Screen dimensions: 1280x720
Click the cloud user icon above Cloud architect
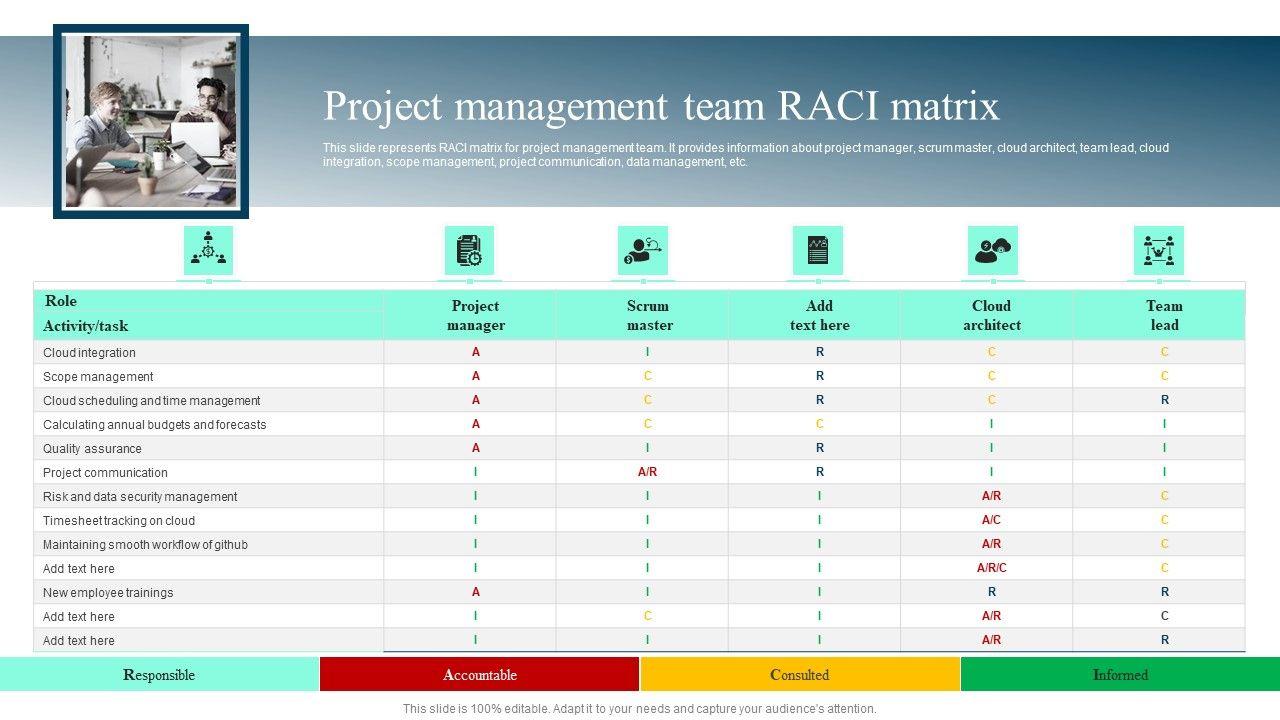coord(993,250)
